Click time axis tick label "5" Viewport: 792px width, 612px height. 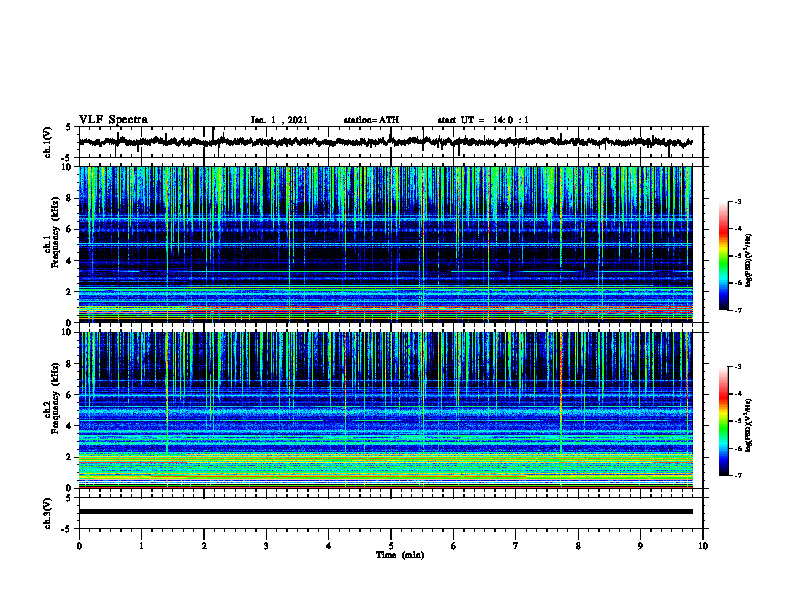(391, 546)
